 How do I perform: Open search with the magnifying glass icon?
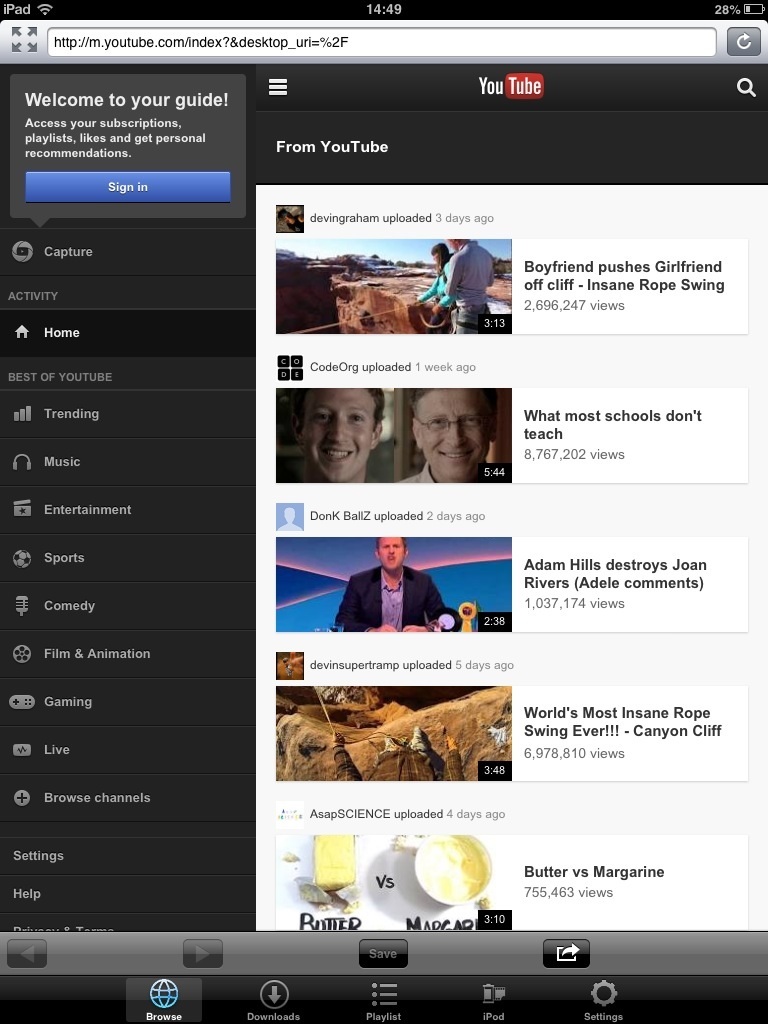click(x=746, y=88)
